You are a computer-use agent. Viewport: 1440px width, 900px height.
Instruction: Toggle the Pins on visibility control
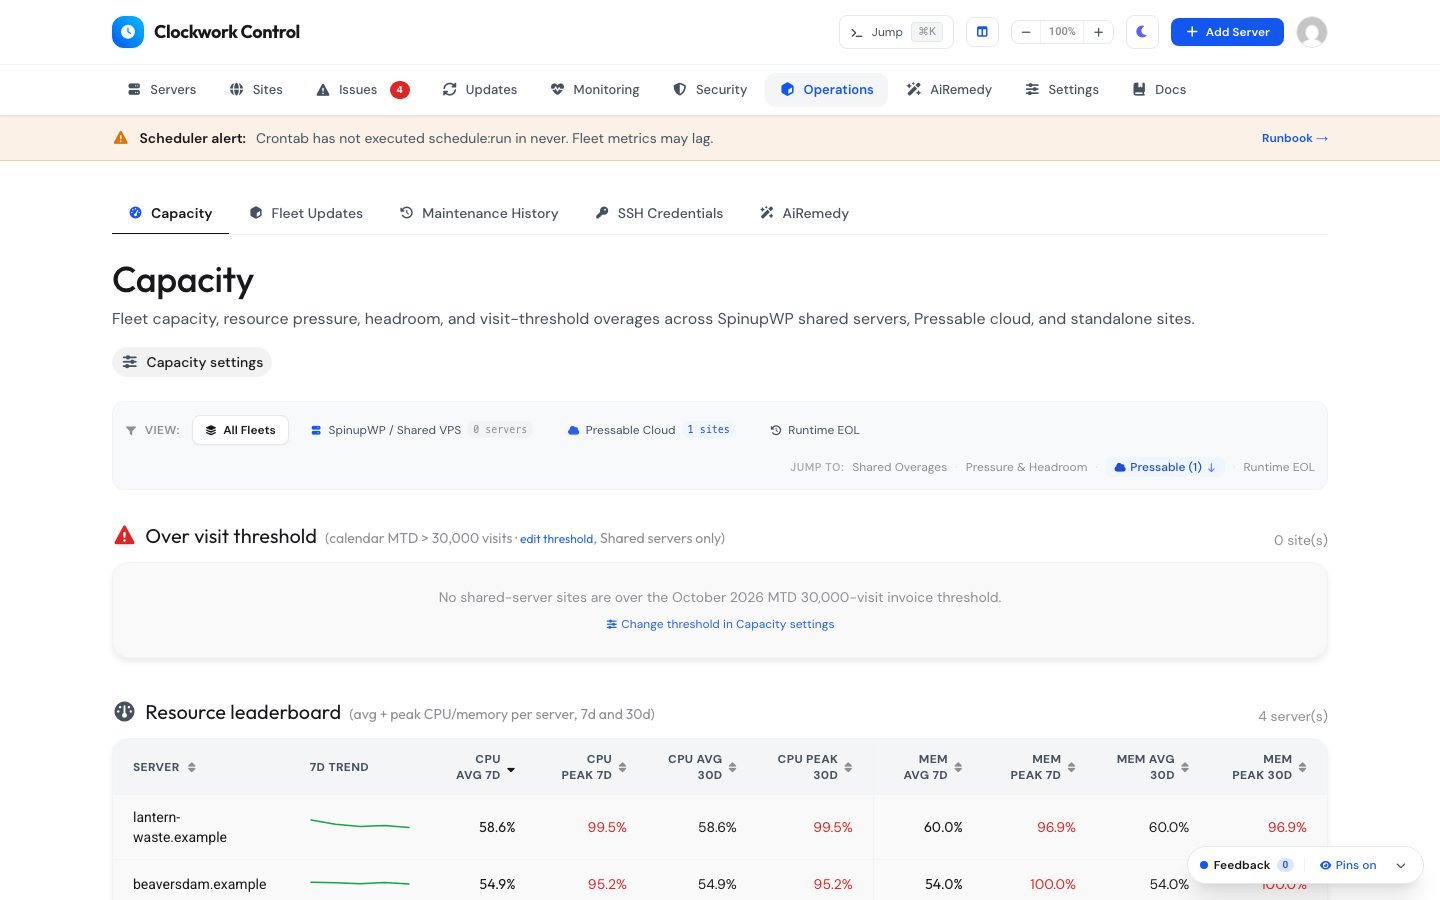(1348, 865)
